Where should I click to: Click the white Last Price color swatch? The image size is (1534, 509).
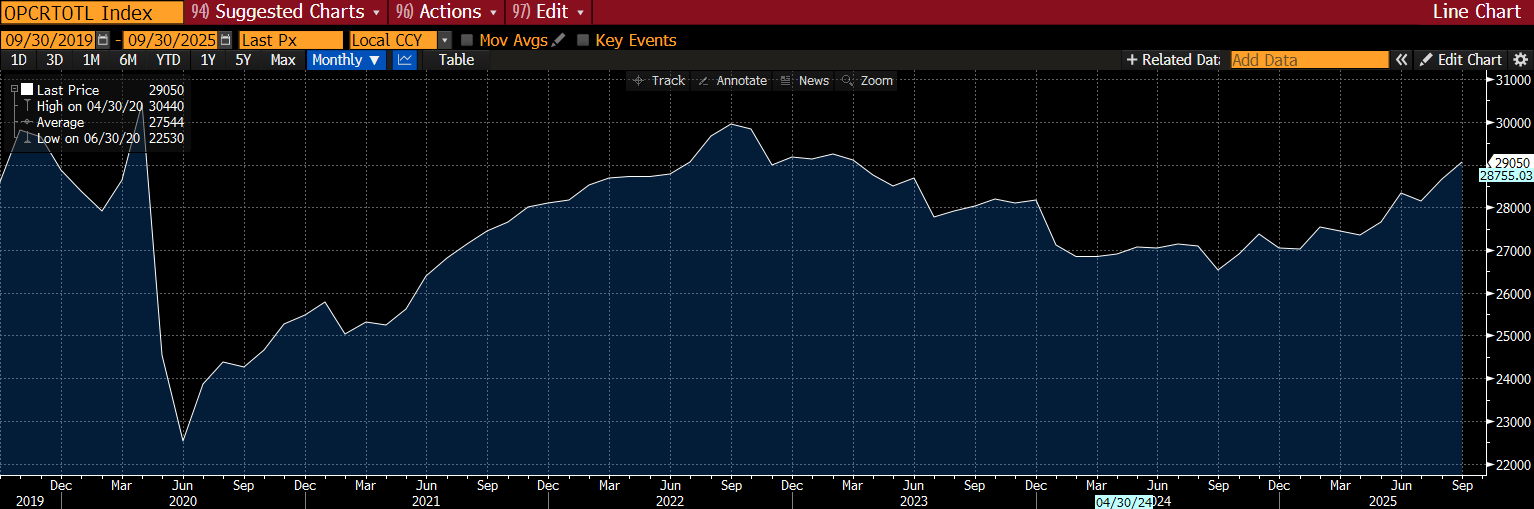pyautogui.click(x=27, y=89)
